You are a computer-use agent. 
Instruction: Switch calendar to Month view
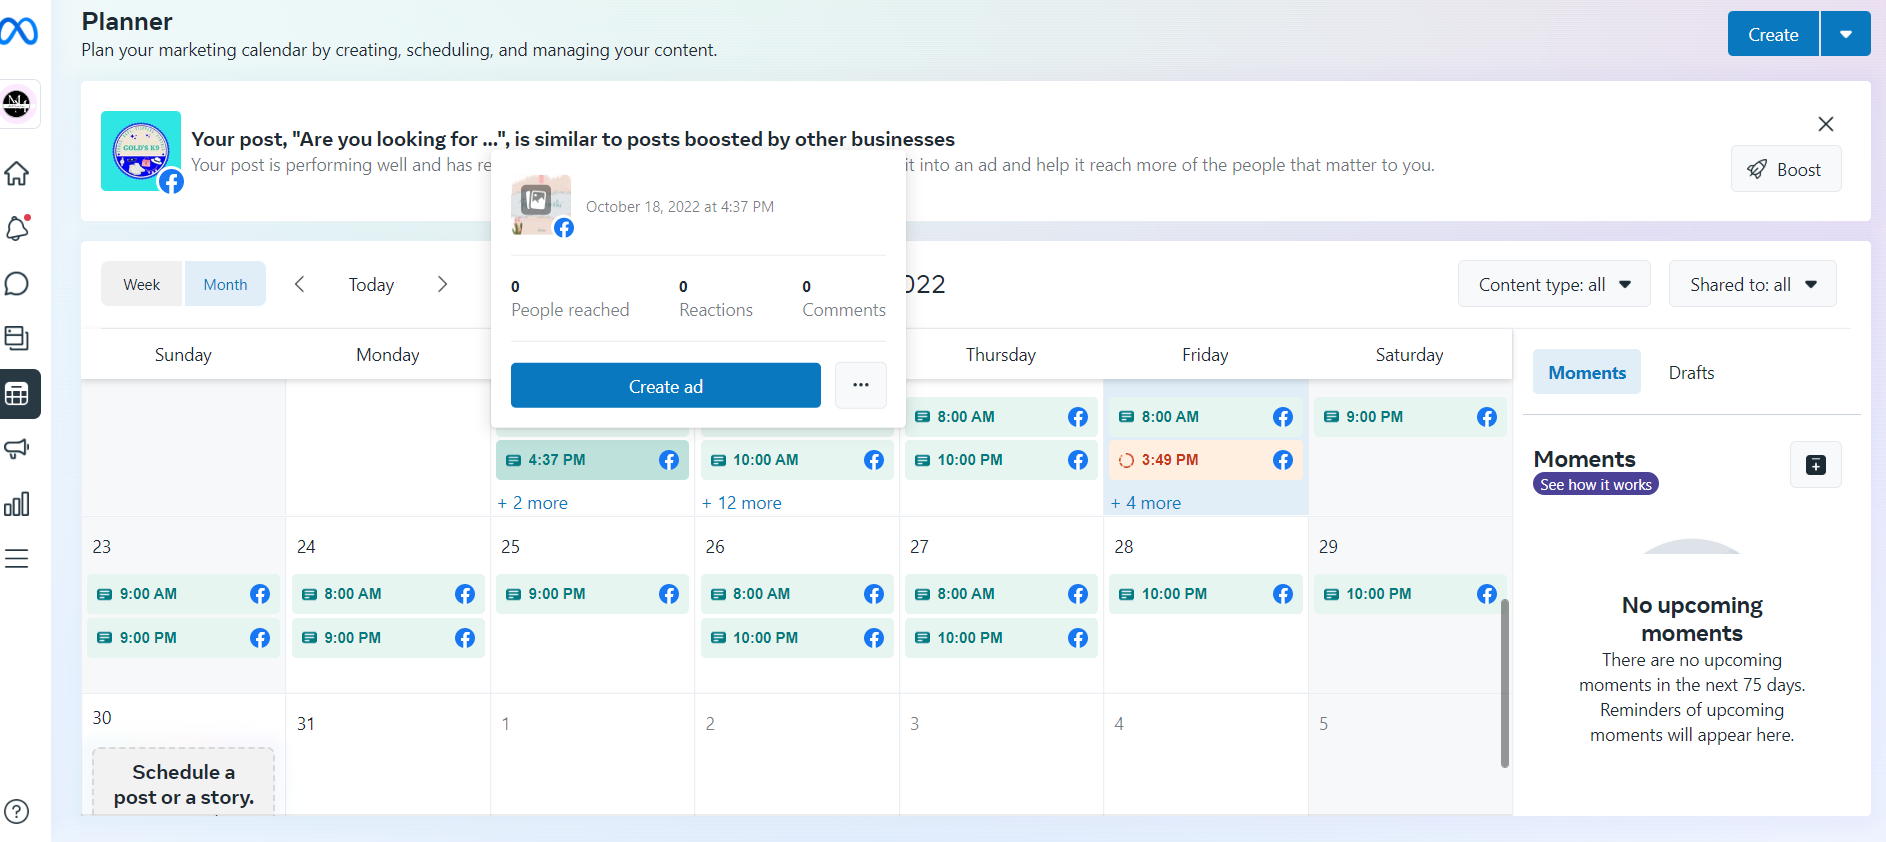(x=225, y=285)
